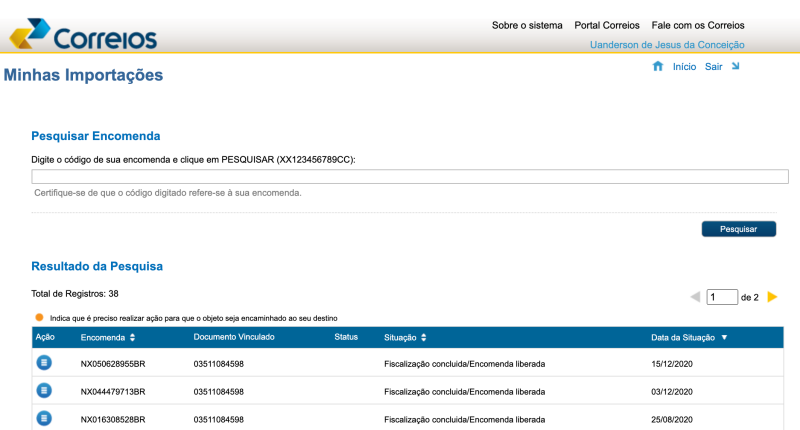Screen dimensions: 800x430
Task: Sort by Situação column arrows
Action: click(424, 338)
